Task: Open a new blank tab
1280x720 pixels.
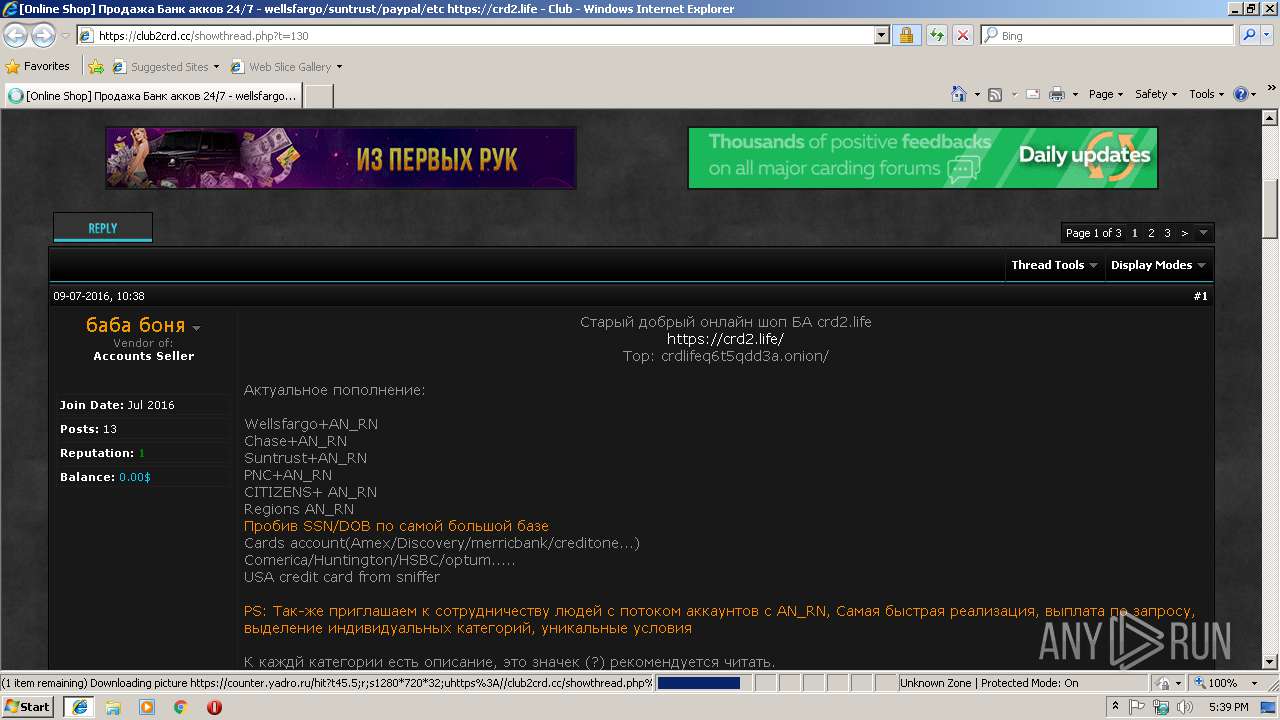Action: [x=318, y=96]
